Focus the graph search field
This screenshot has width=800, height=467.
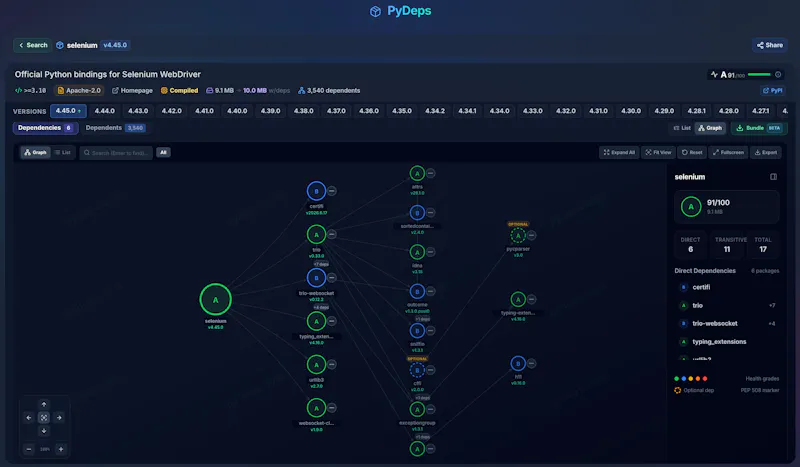[x=116, y=153]
